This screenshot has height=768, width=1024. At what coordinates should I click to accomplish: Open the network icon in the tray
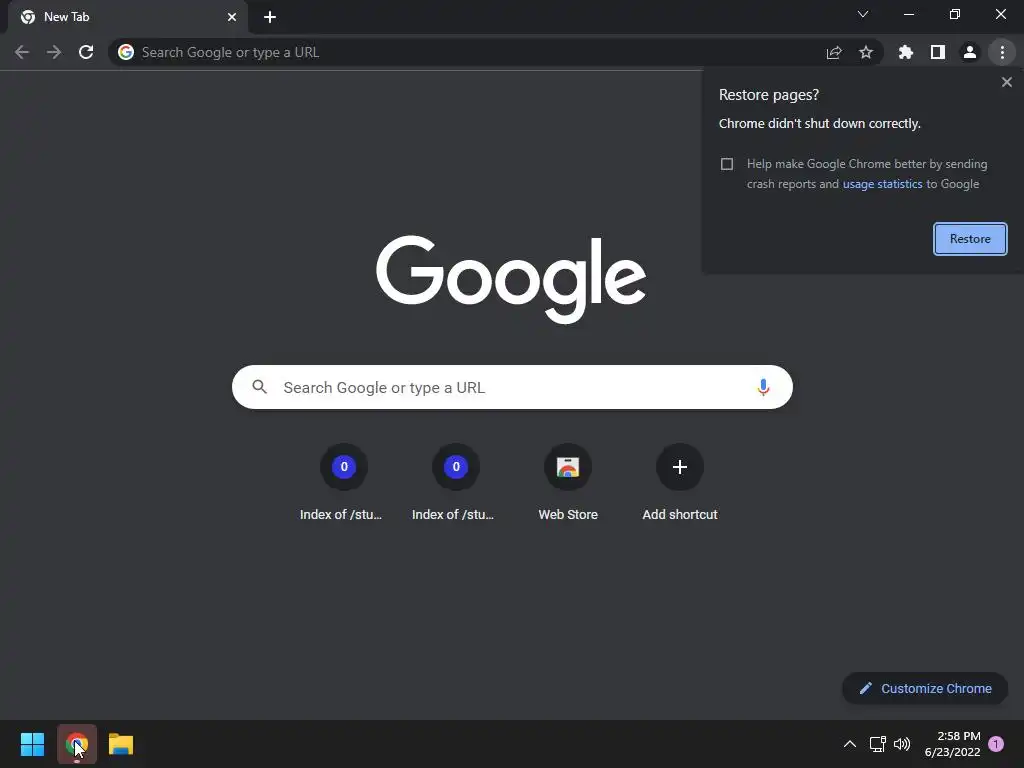878,744
